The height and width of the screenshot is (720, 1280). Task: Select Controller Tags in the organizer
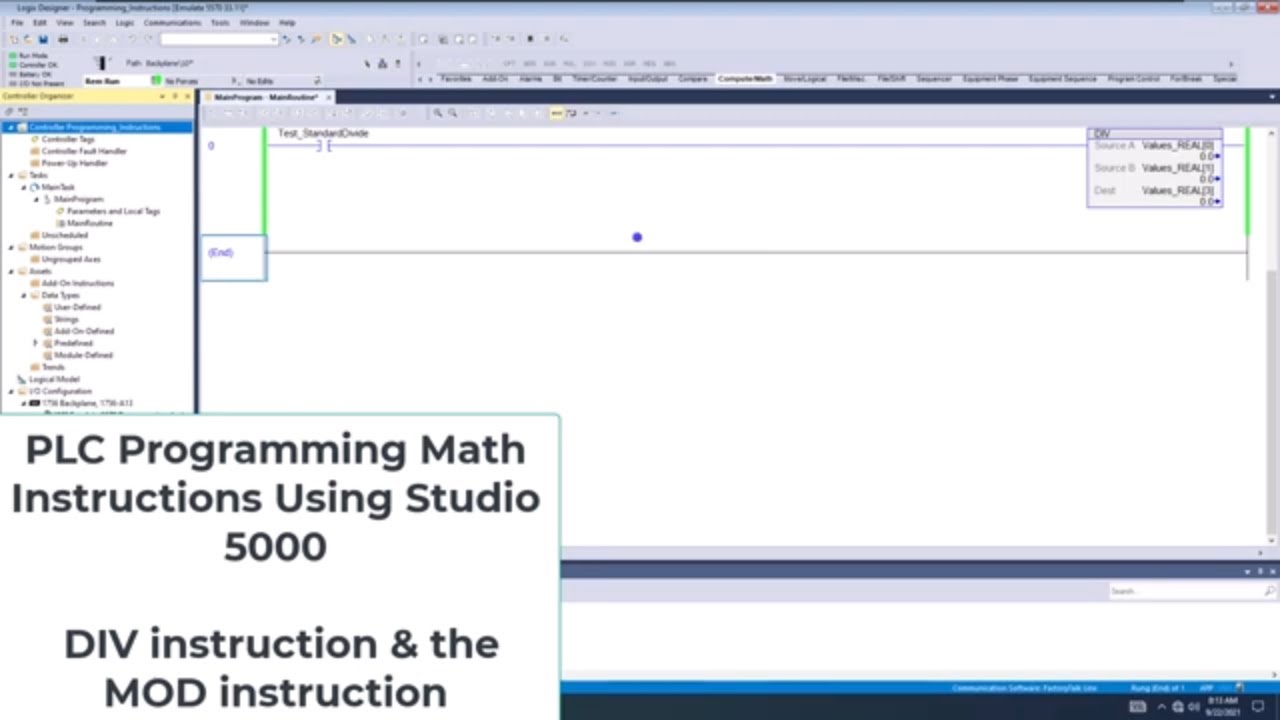pyautogui.click(x=68, y=139)
